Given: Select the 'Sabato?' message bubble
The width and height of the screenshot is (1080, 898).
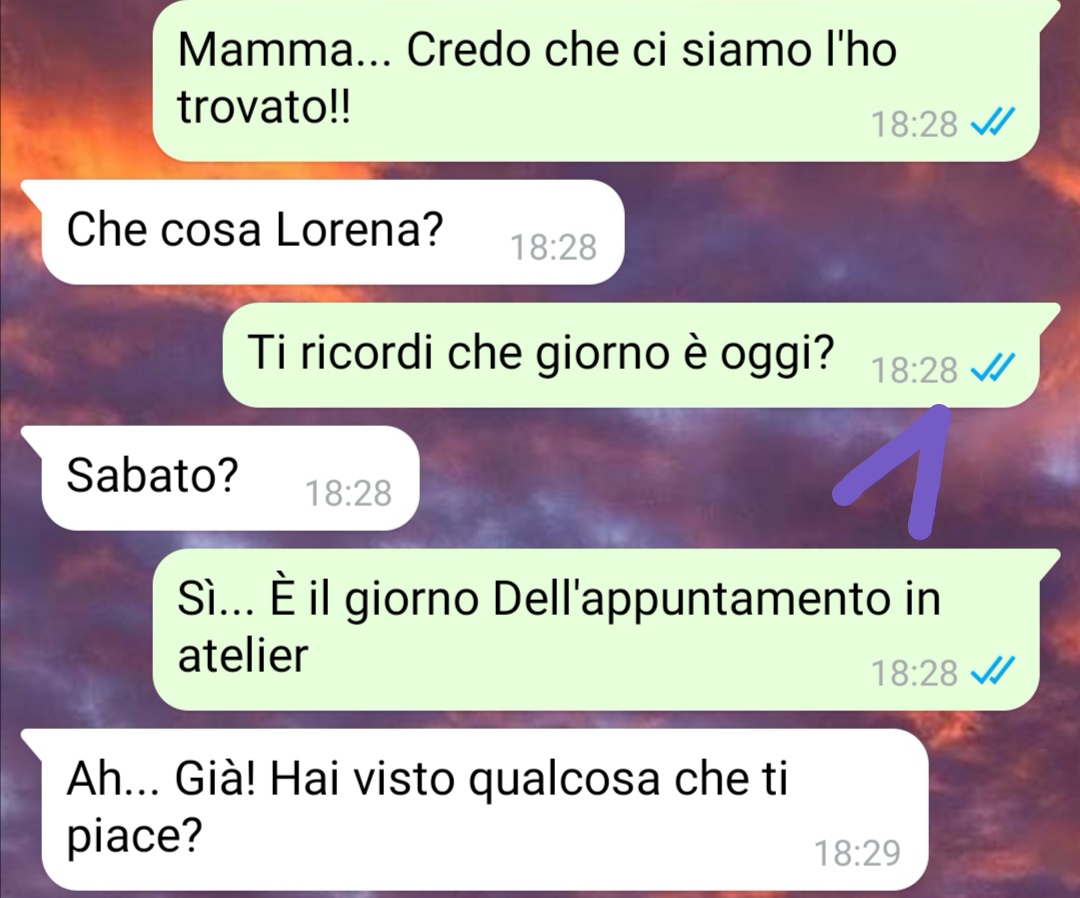Looking at the screenshot, I should click(x=221, y=478).
